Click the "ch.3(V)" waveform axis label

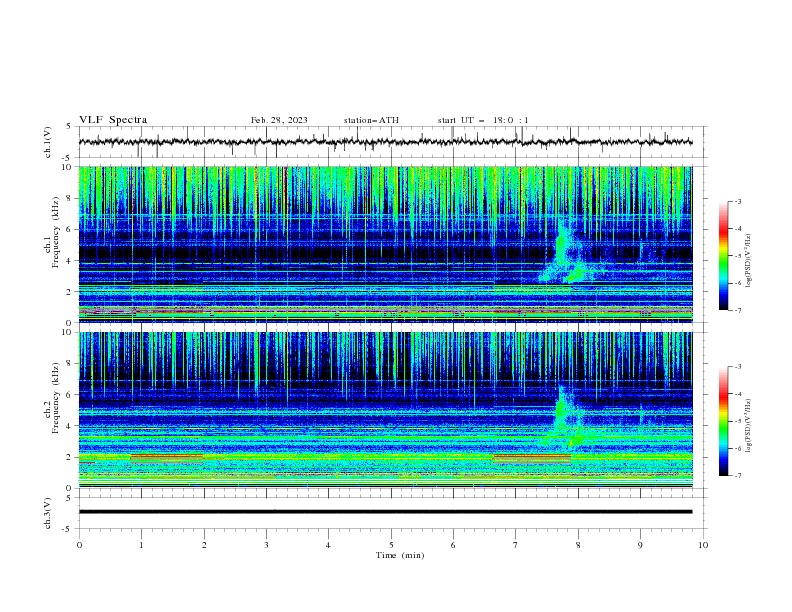pos(48,513)
